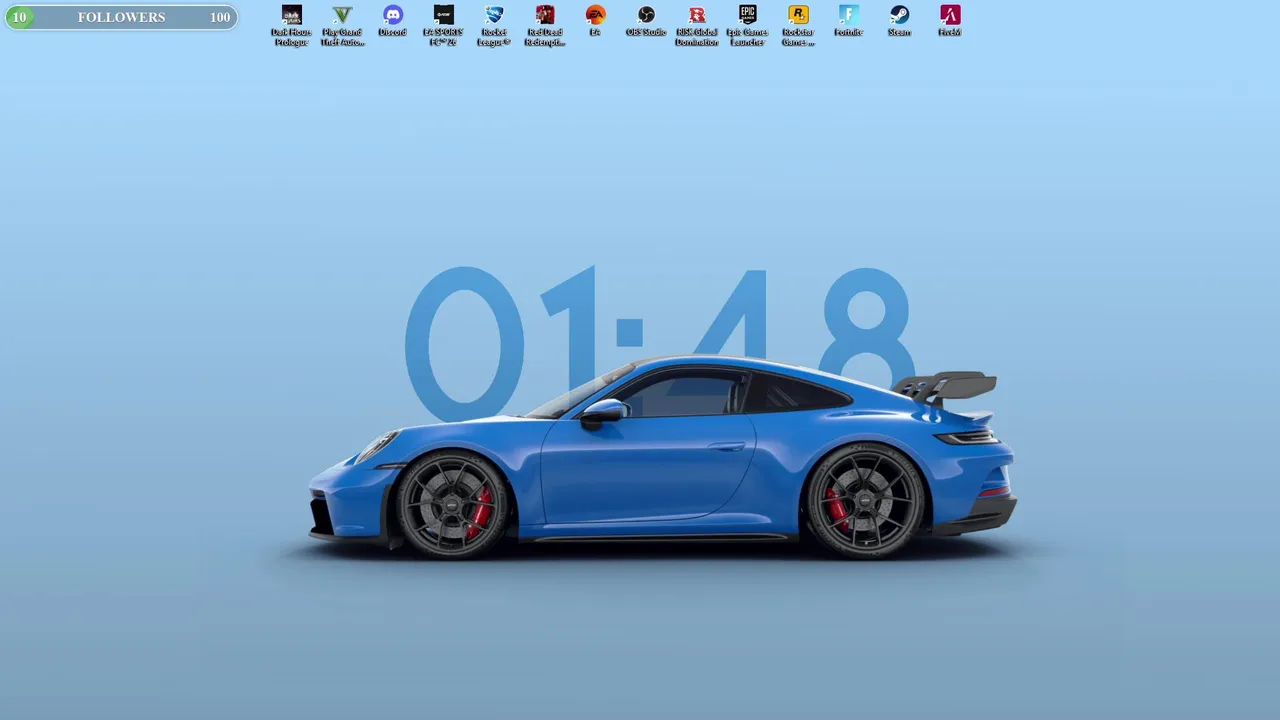
Task: Open the Rocket League shortcut
Action: 494,25
